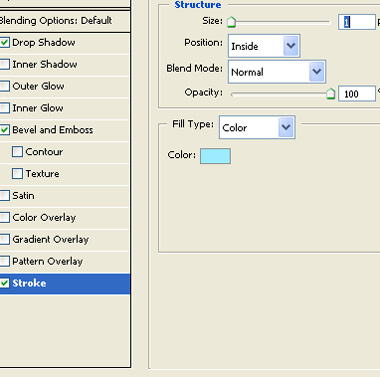The height and width of the screenshot is (377, 380).
Task: Select the Drop Shadow style label
Action: tap(44, 43)
